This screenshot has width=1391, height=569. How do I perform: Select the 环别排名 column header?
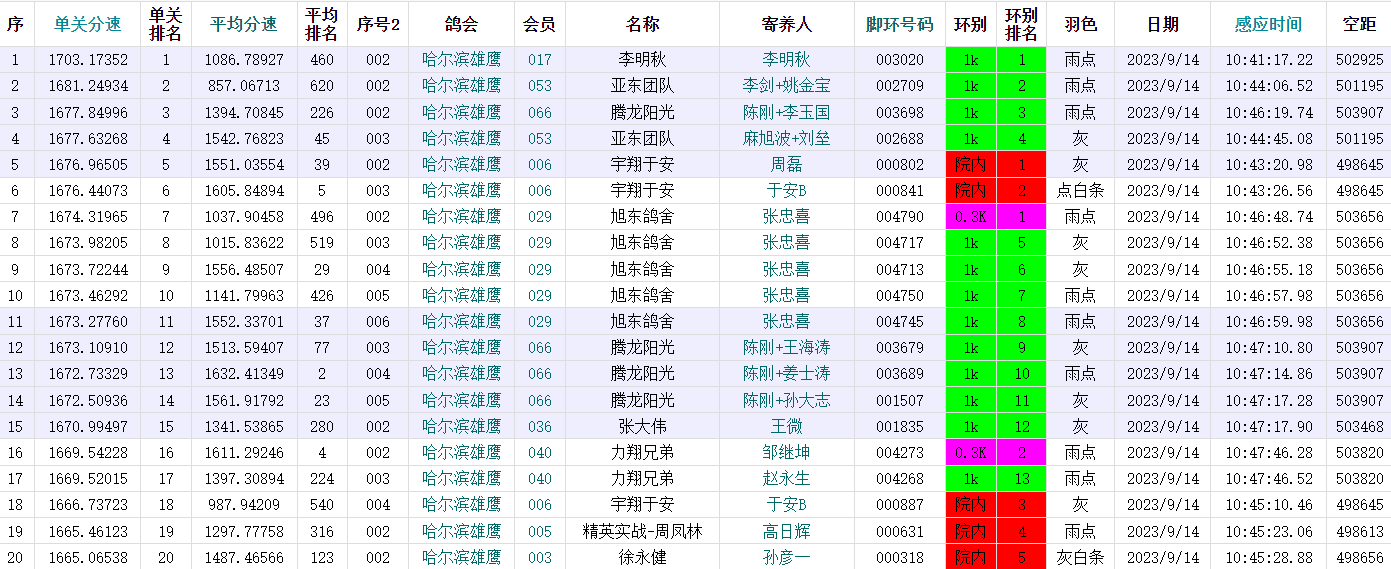coord(1021,24)
